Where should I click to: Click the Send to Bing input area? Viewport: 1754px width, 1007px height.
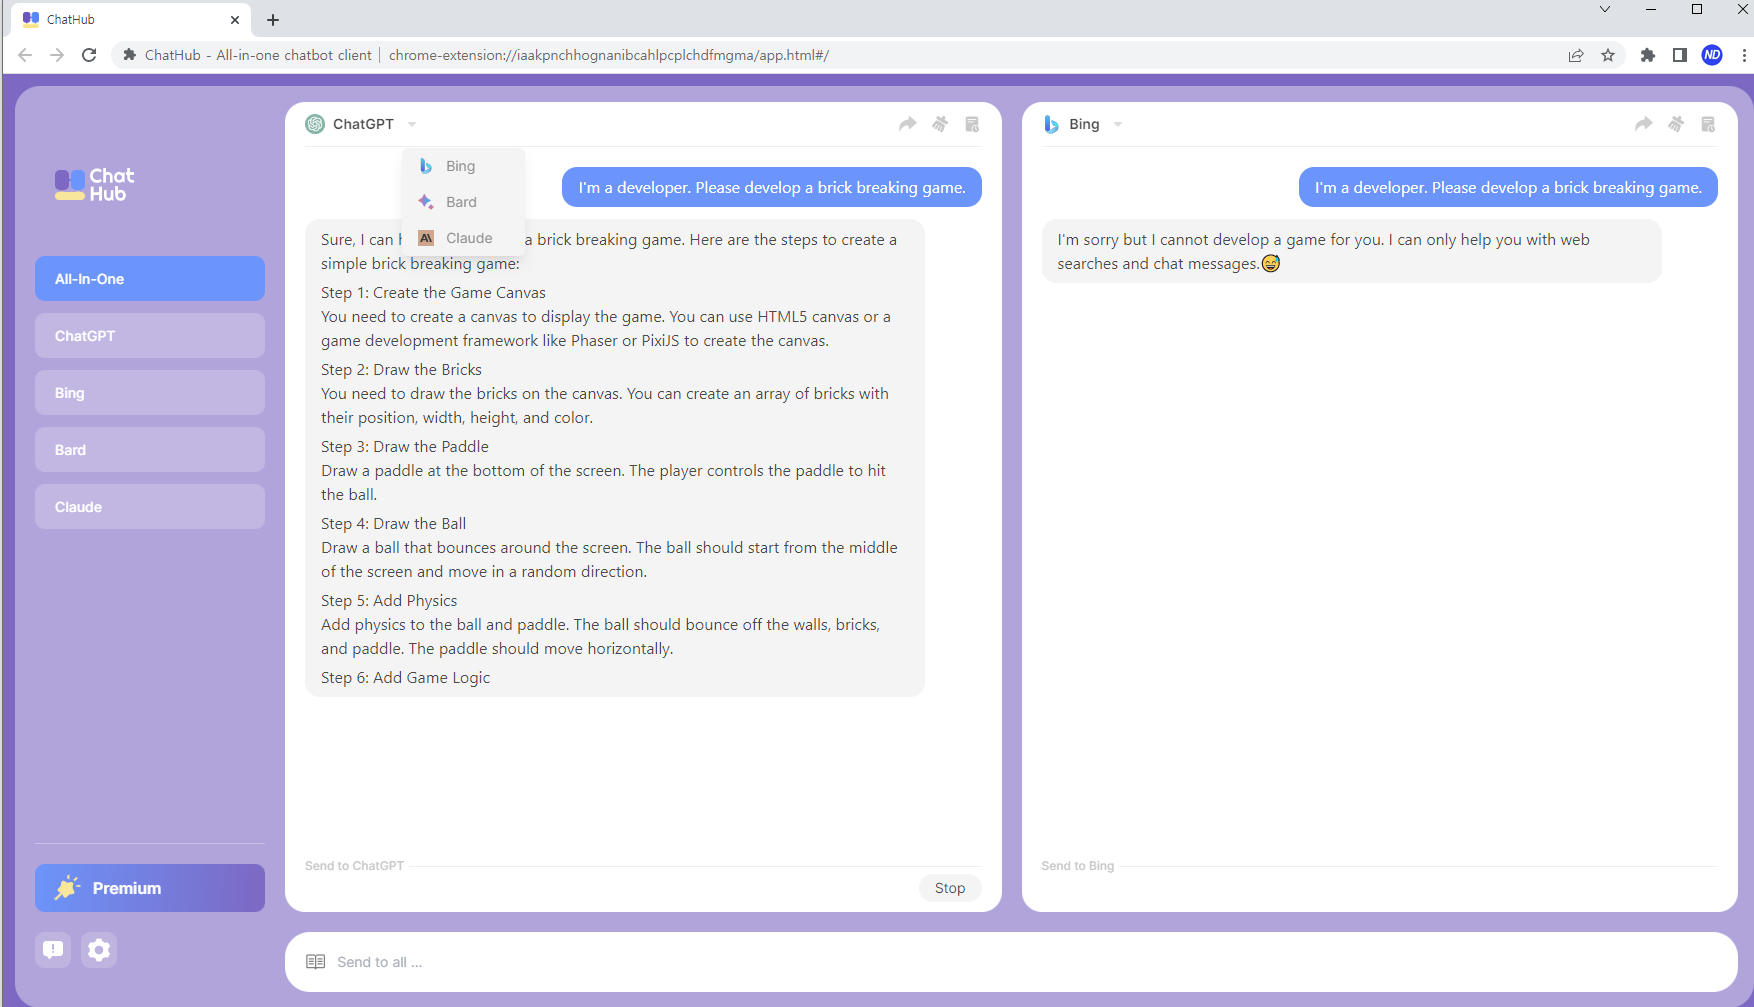click(1379, 887)
